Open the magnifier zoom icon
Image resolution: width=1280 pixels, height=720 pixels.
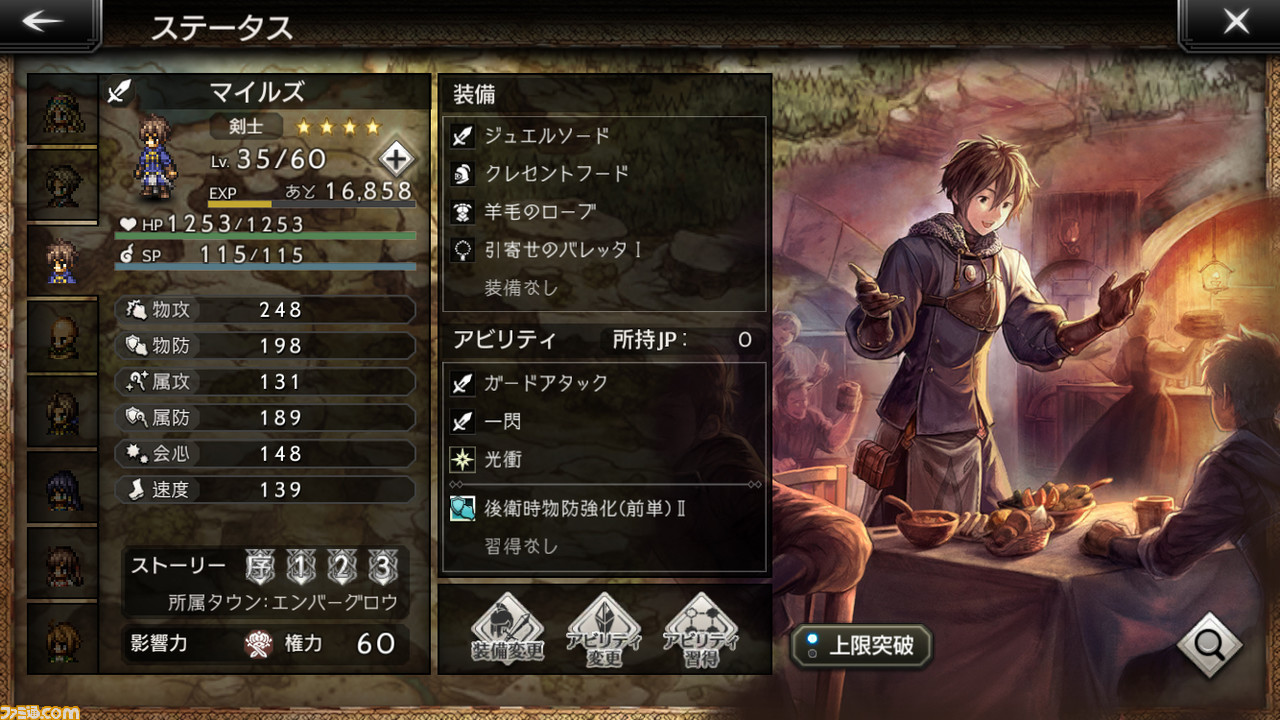coord(1210,644)
